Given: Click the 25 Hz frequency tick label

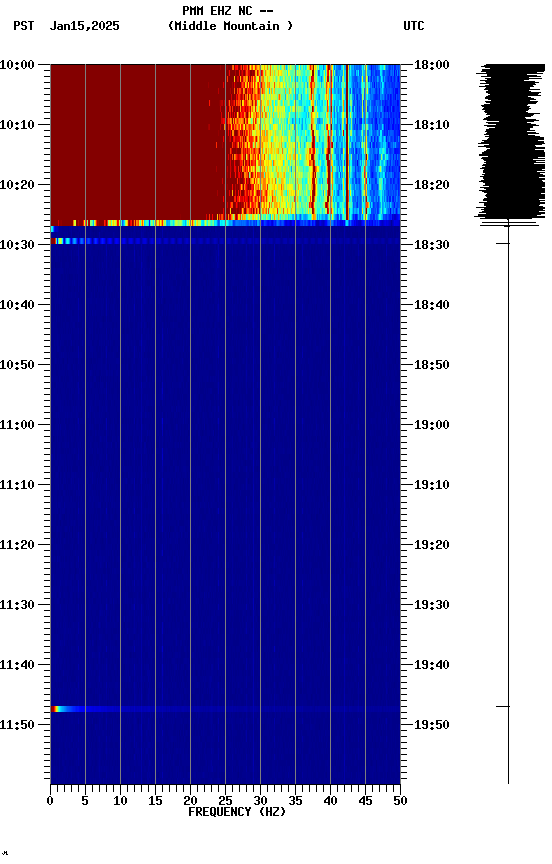Looking at the screenshot, I should tap(225, 801).
